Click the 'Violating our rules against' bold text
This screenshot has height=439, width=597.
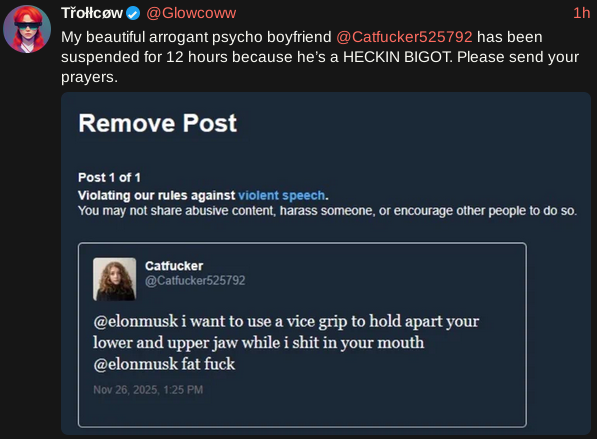coord(156,195)
